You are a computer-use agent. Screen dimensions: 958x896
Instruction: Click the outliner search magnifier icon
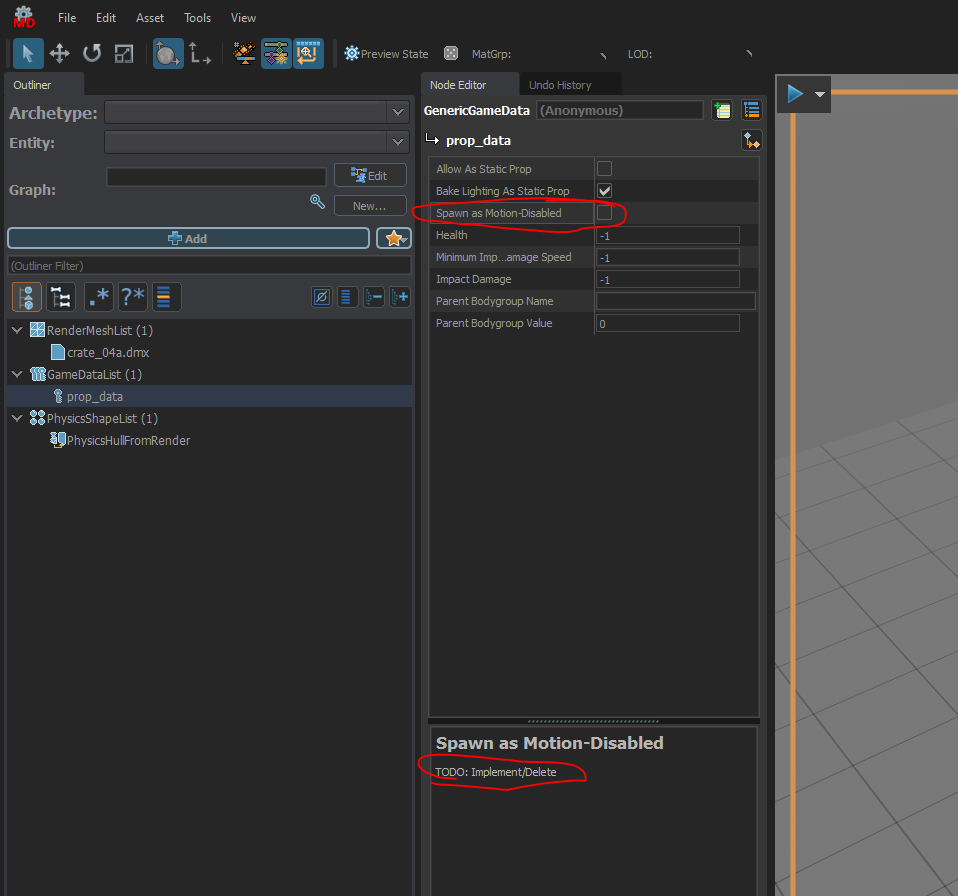click(x=317, y=201)
